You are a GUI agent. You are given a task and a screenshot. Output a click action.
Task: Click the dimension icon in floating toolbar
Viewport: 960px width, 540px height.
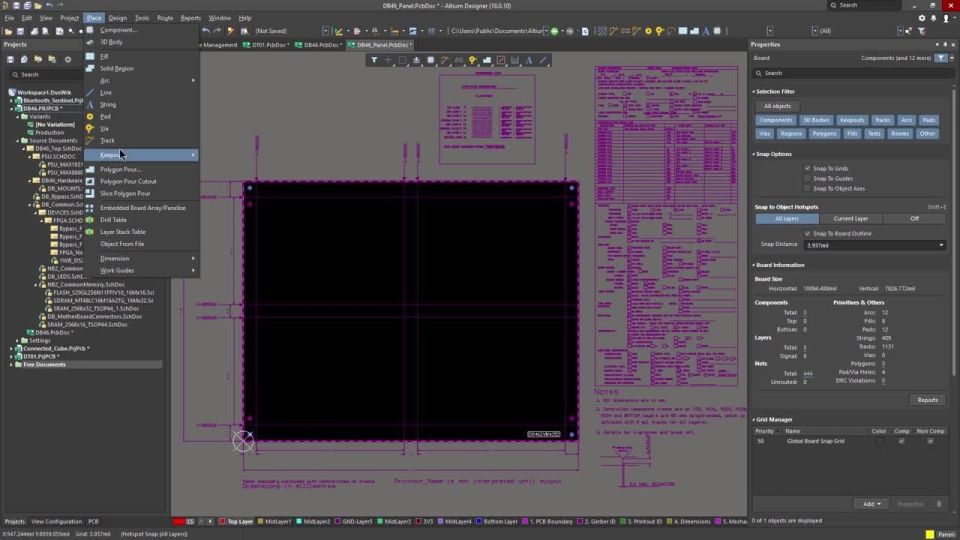click(515, 60)
